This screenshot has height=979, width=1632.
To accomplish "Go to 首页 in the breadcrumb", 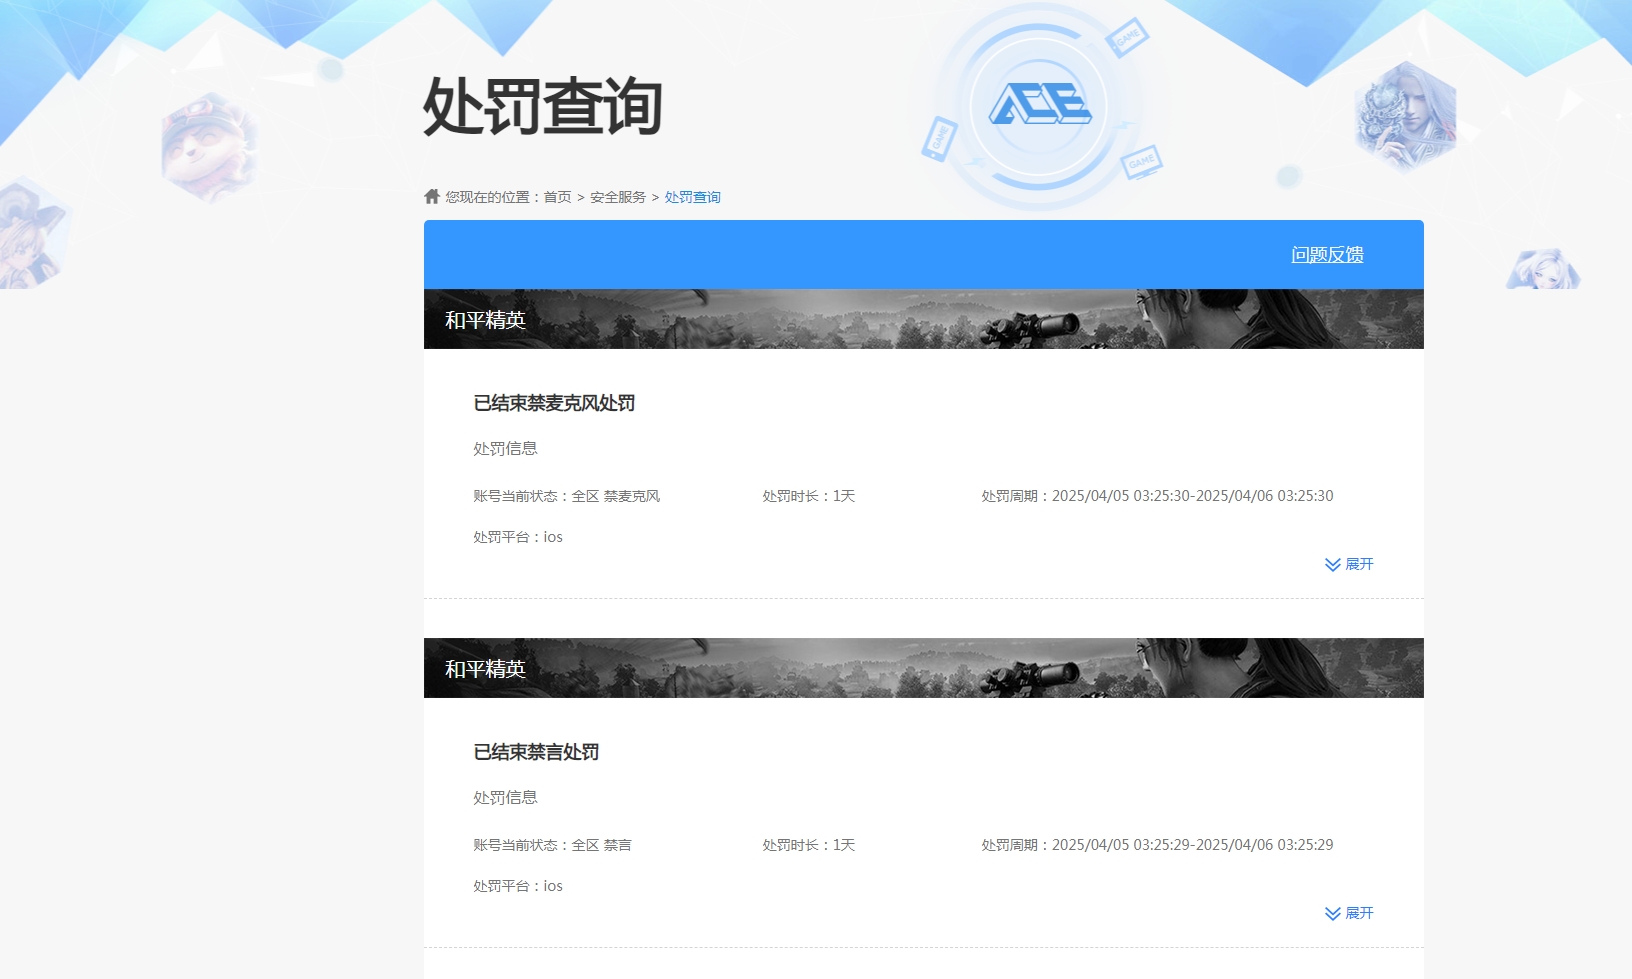I will pyautogui.click(x=557, y=197).
